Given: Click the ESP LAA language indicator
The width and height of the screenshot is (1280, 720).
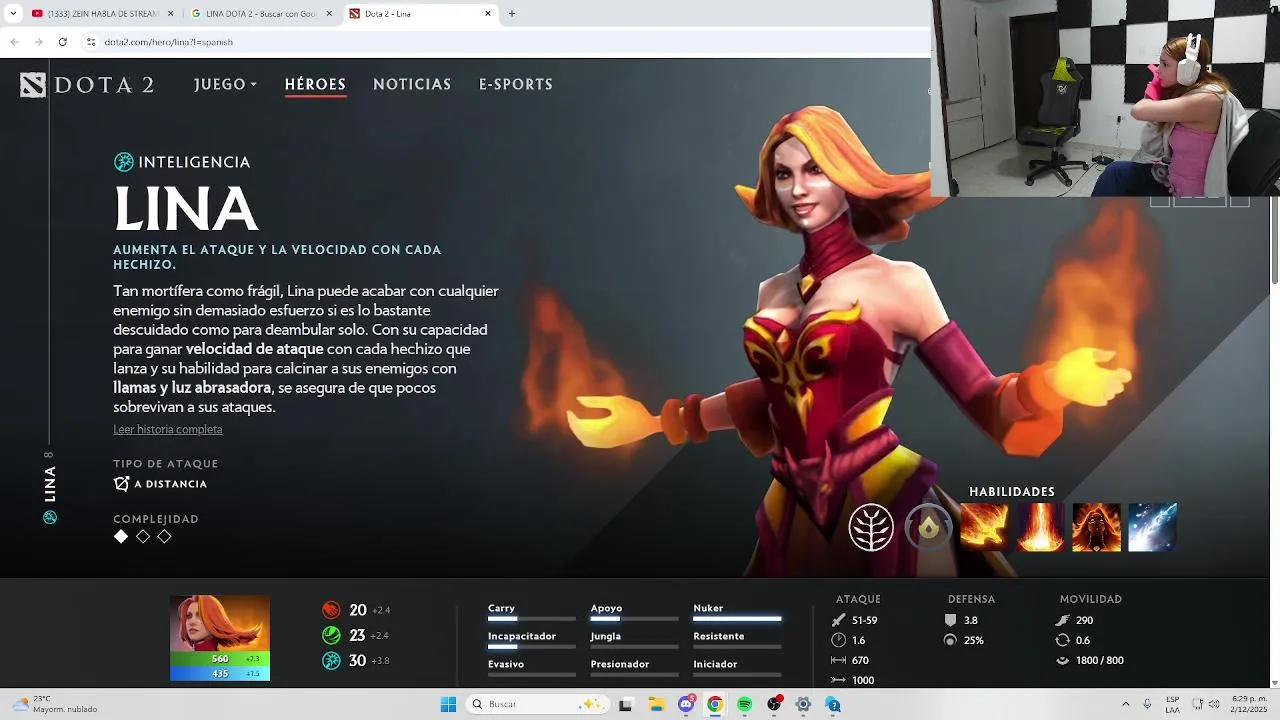Looking at the screenshot, I should coord(1172,704).
